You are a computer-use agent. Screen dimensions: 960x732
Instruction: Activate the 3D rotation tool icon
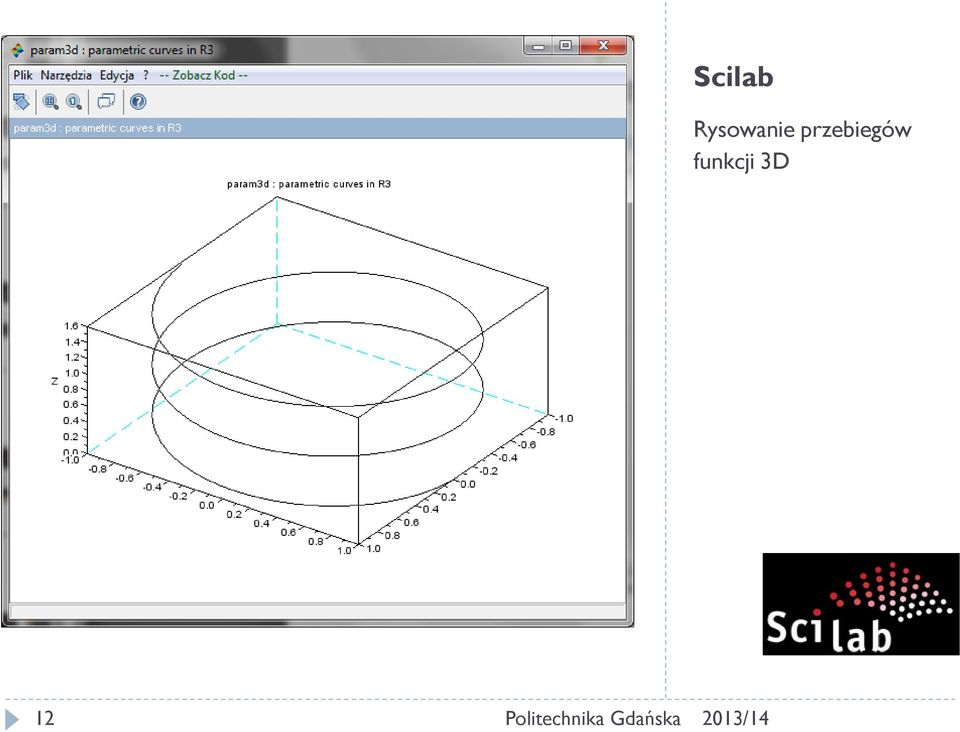point(21,102)
